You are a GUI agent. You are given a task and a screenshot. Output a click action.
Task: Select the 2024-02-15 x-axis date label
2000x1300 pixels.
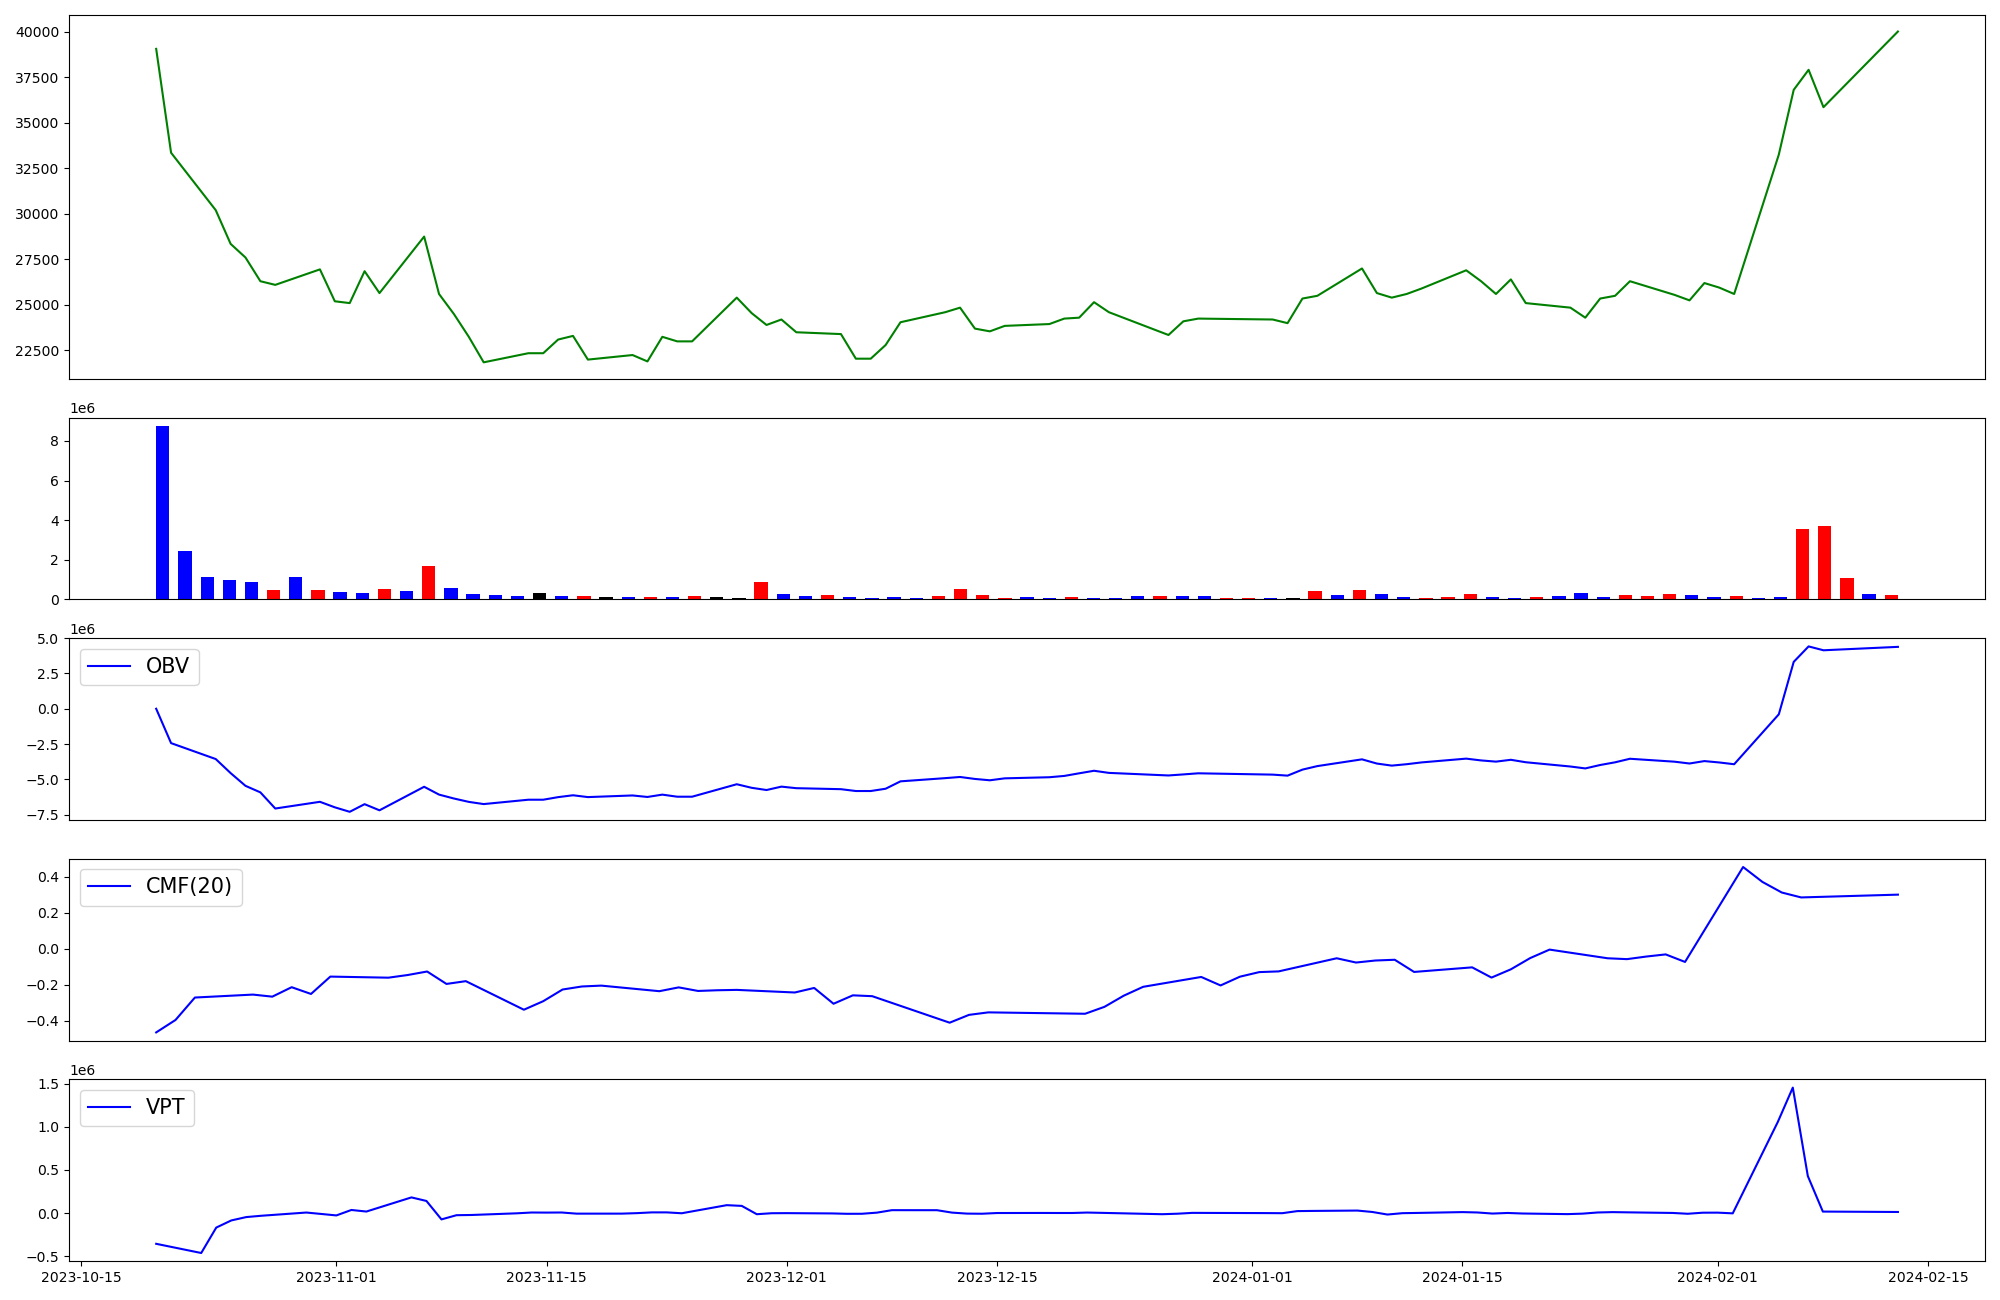pyautogui.click(x=1928, y=1277)
